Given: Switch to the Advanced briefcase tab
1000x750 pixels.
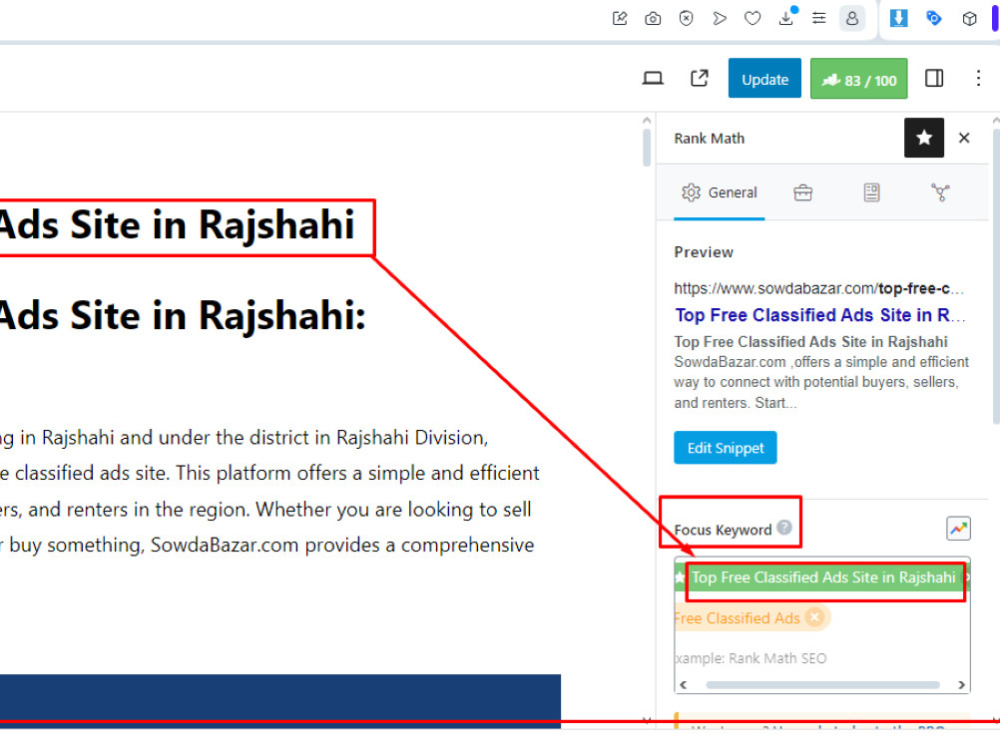Looking at the screenshot, I should [x=803, y=193].
